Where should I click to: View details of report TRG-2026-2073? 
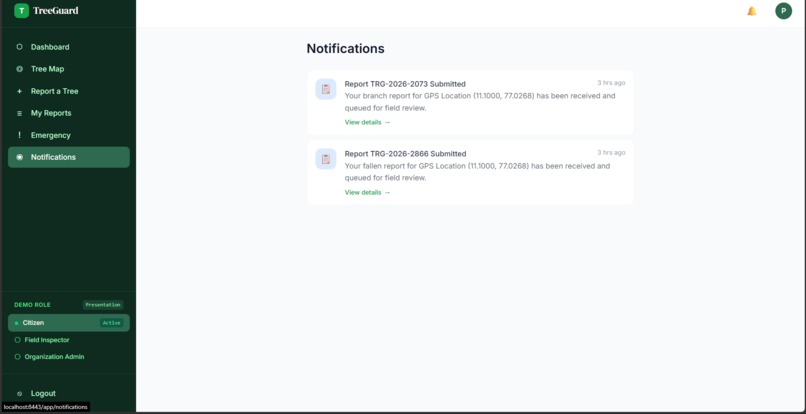(368, 122)
